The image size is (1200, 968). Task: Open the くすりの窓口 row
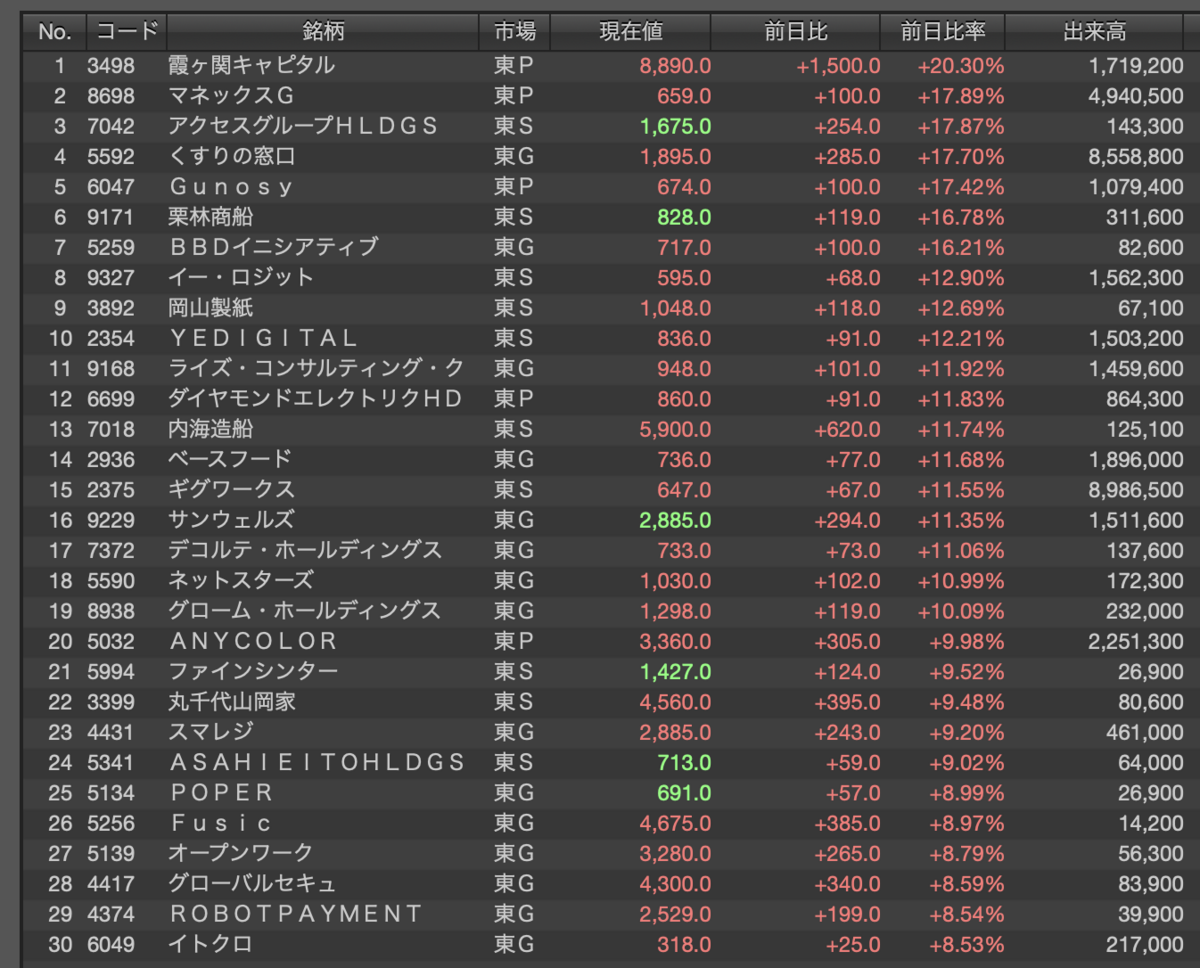click(604, 157)
